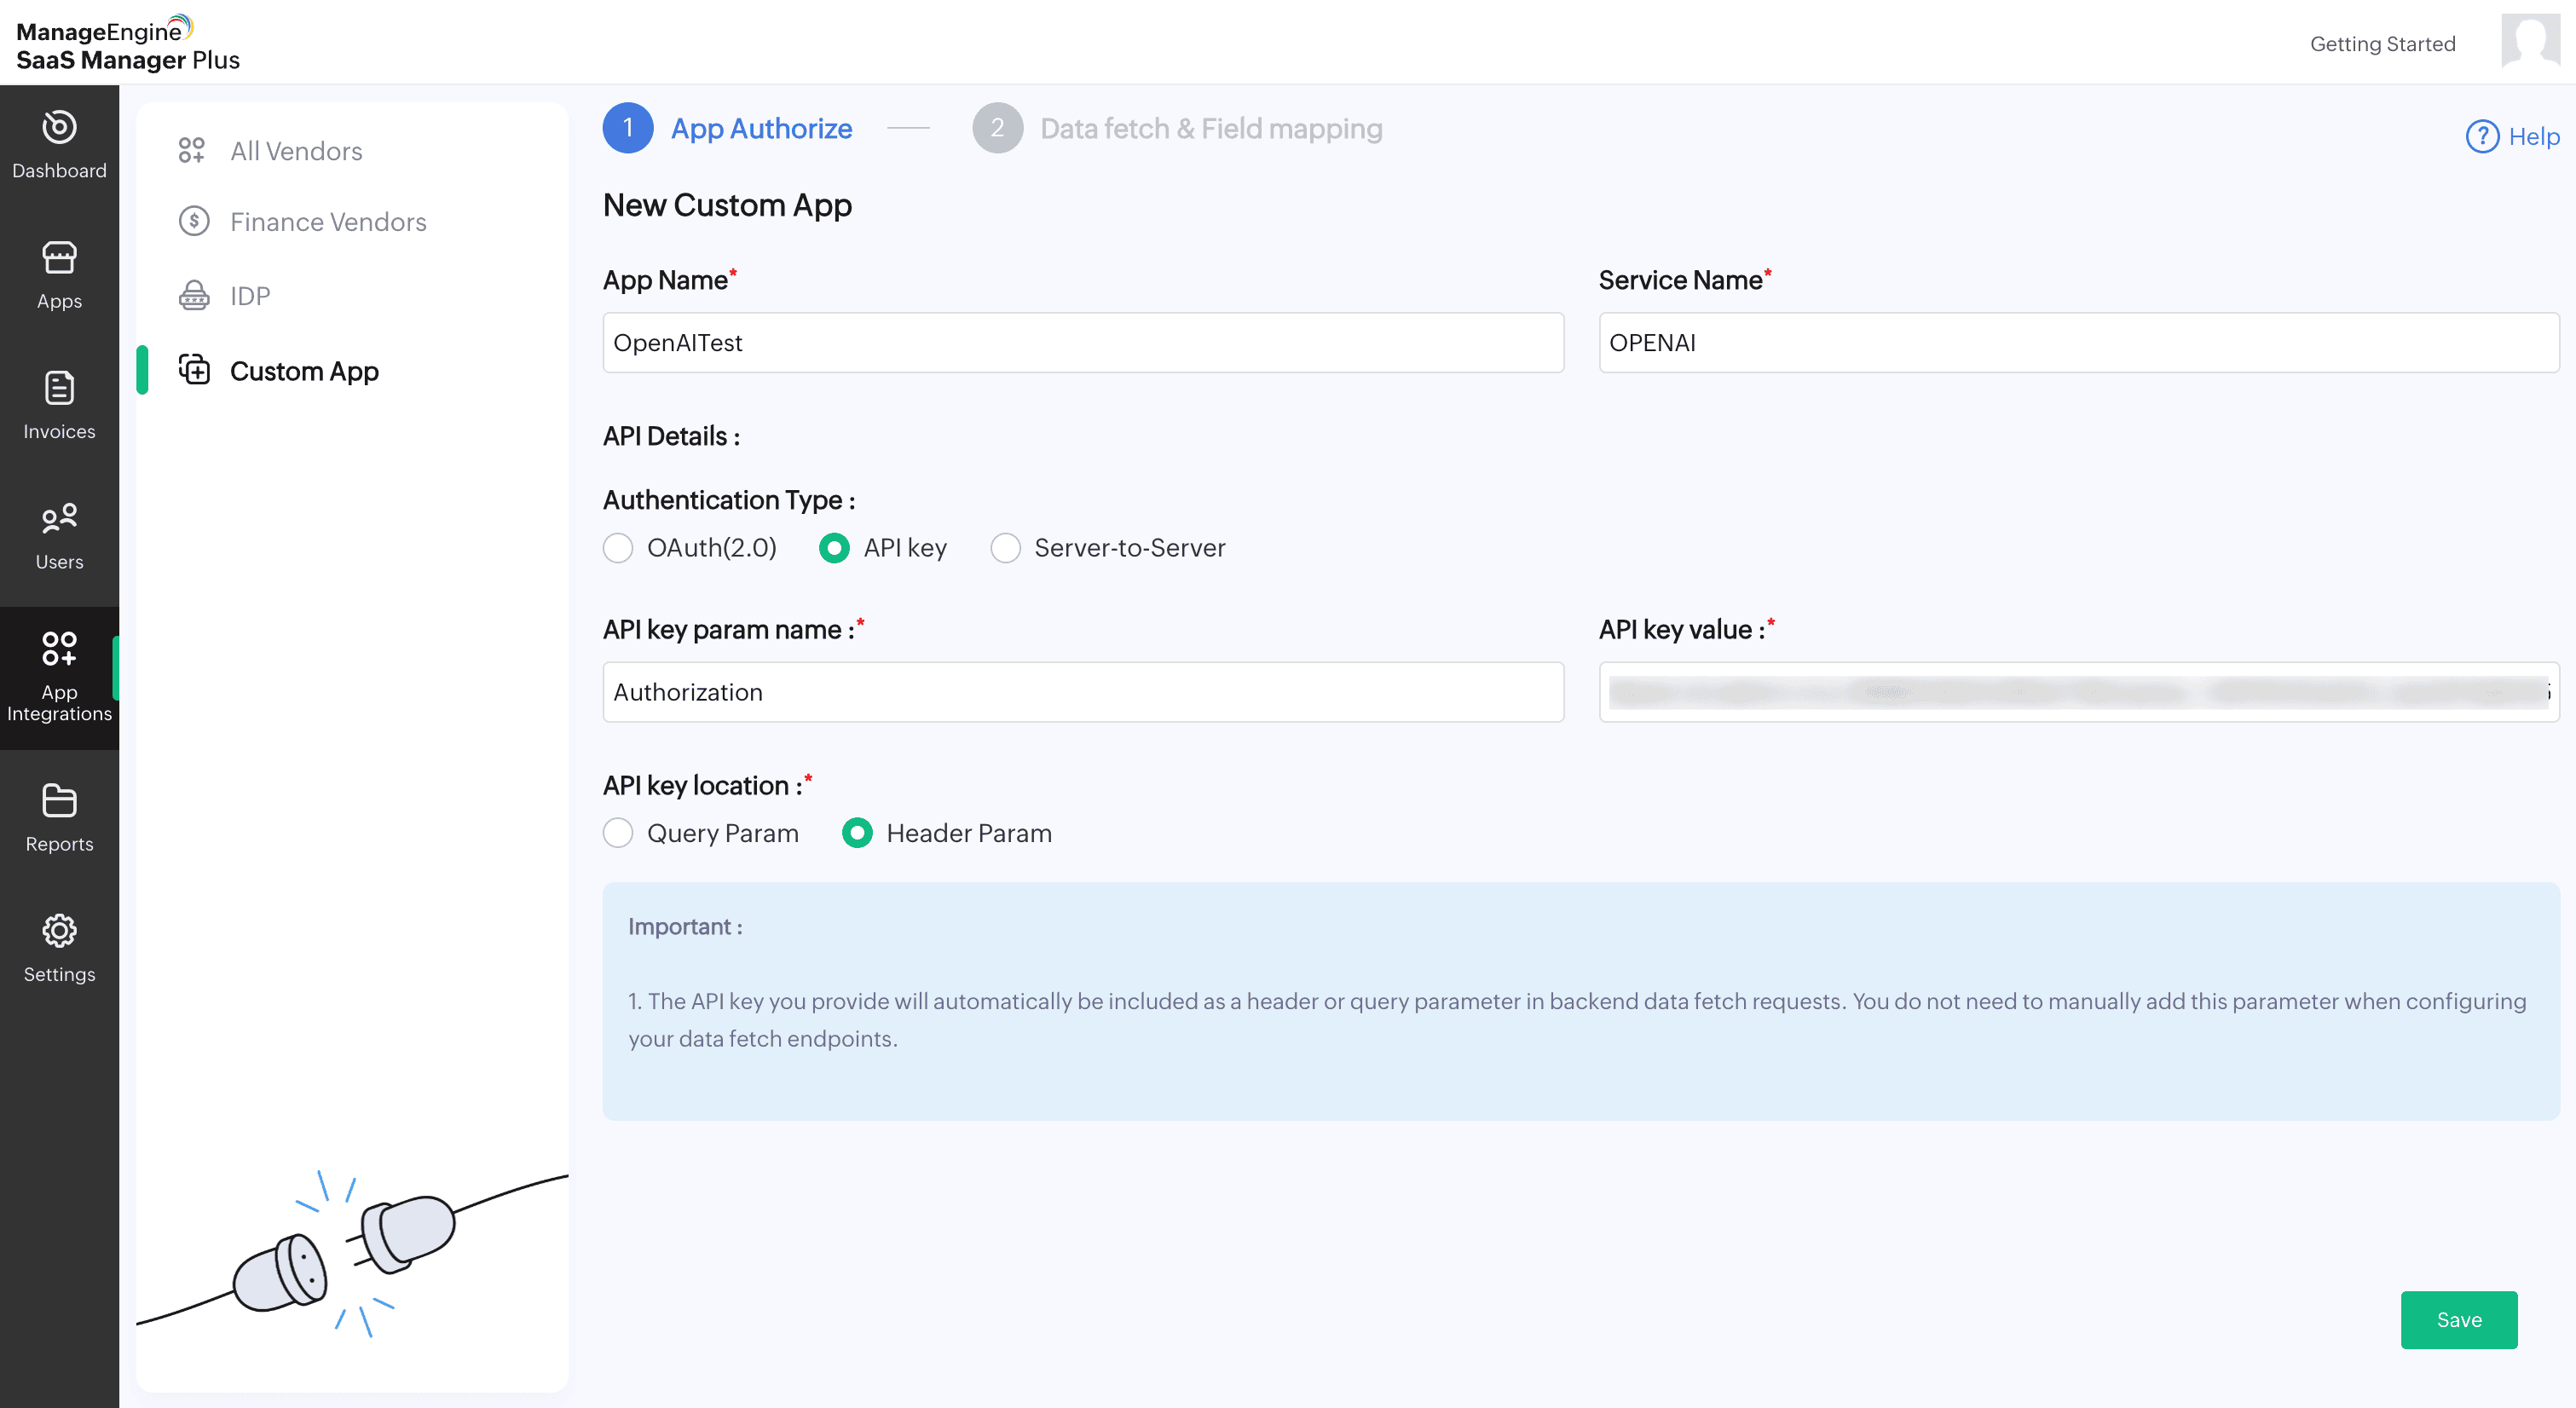Image resolution: width=2576 pixels, height=1408 pixels.
Task: Select OAuth(2.0) authentication type
Action: coord(618,548)
